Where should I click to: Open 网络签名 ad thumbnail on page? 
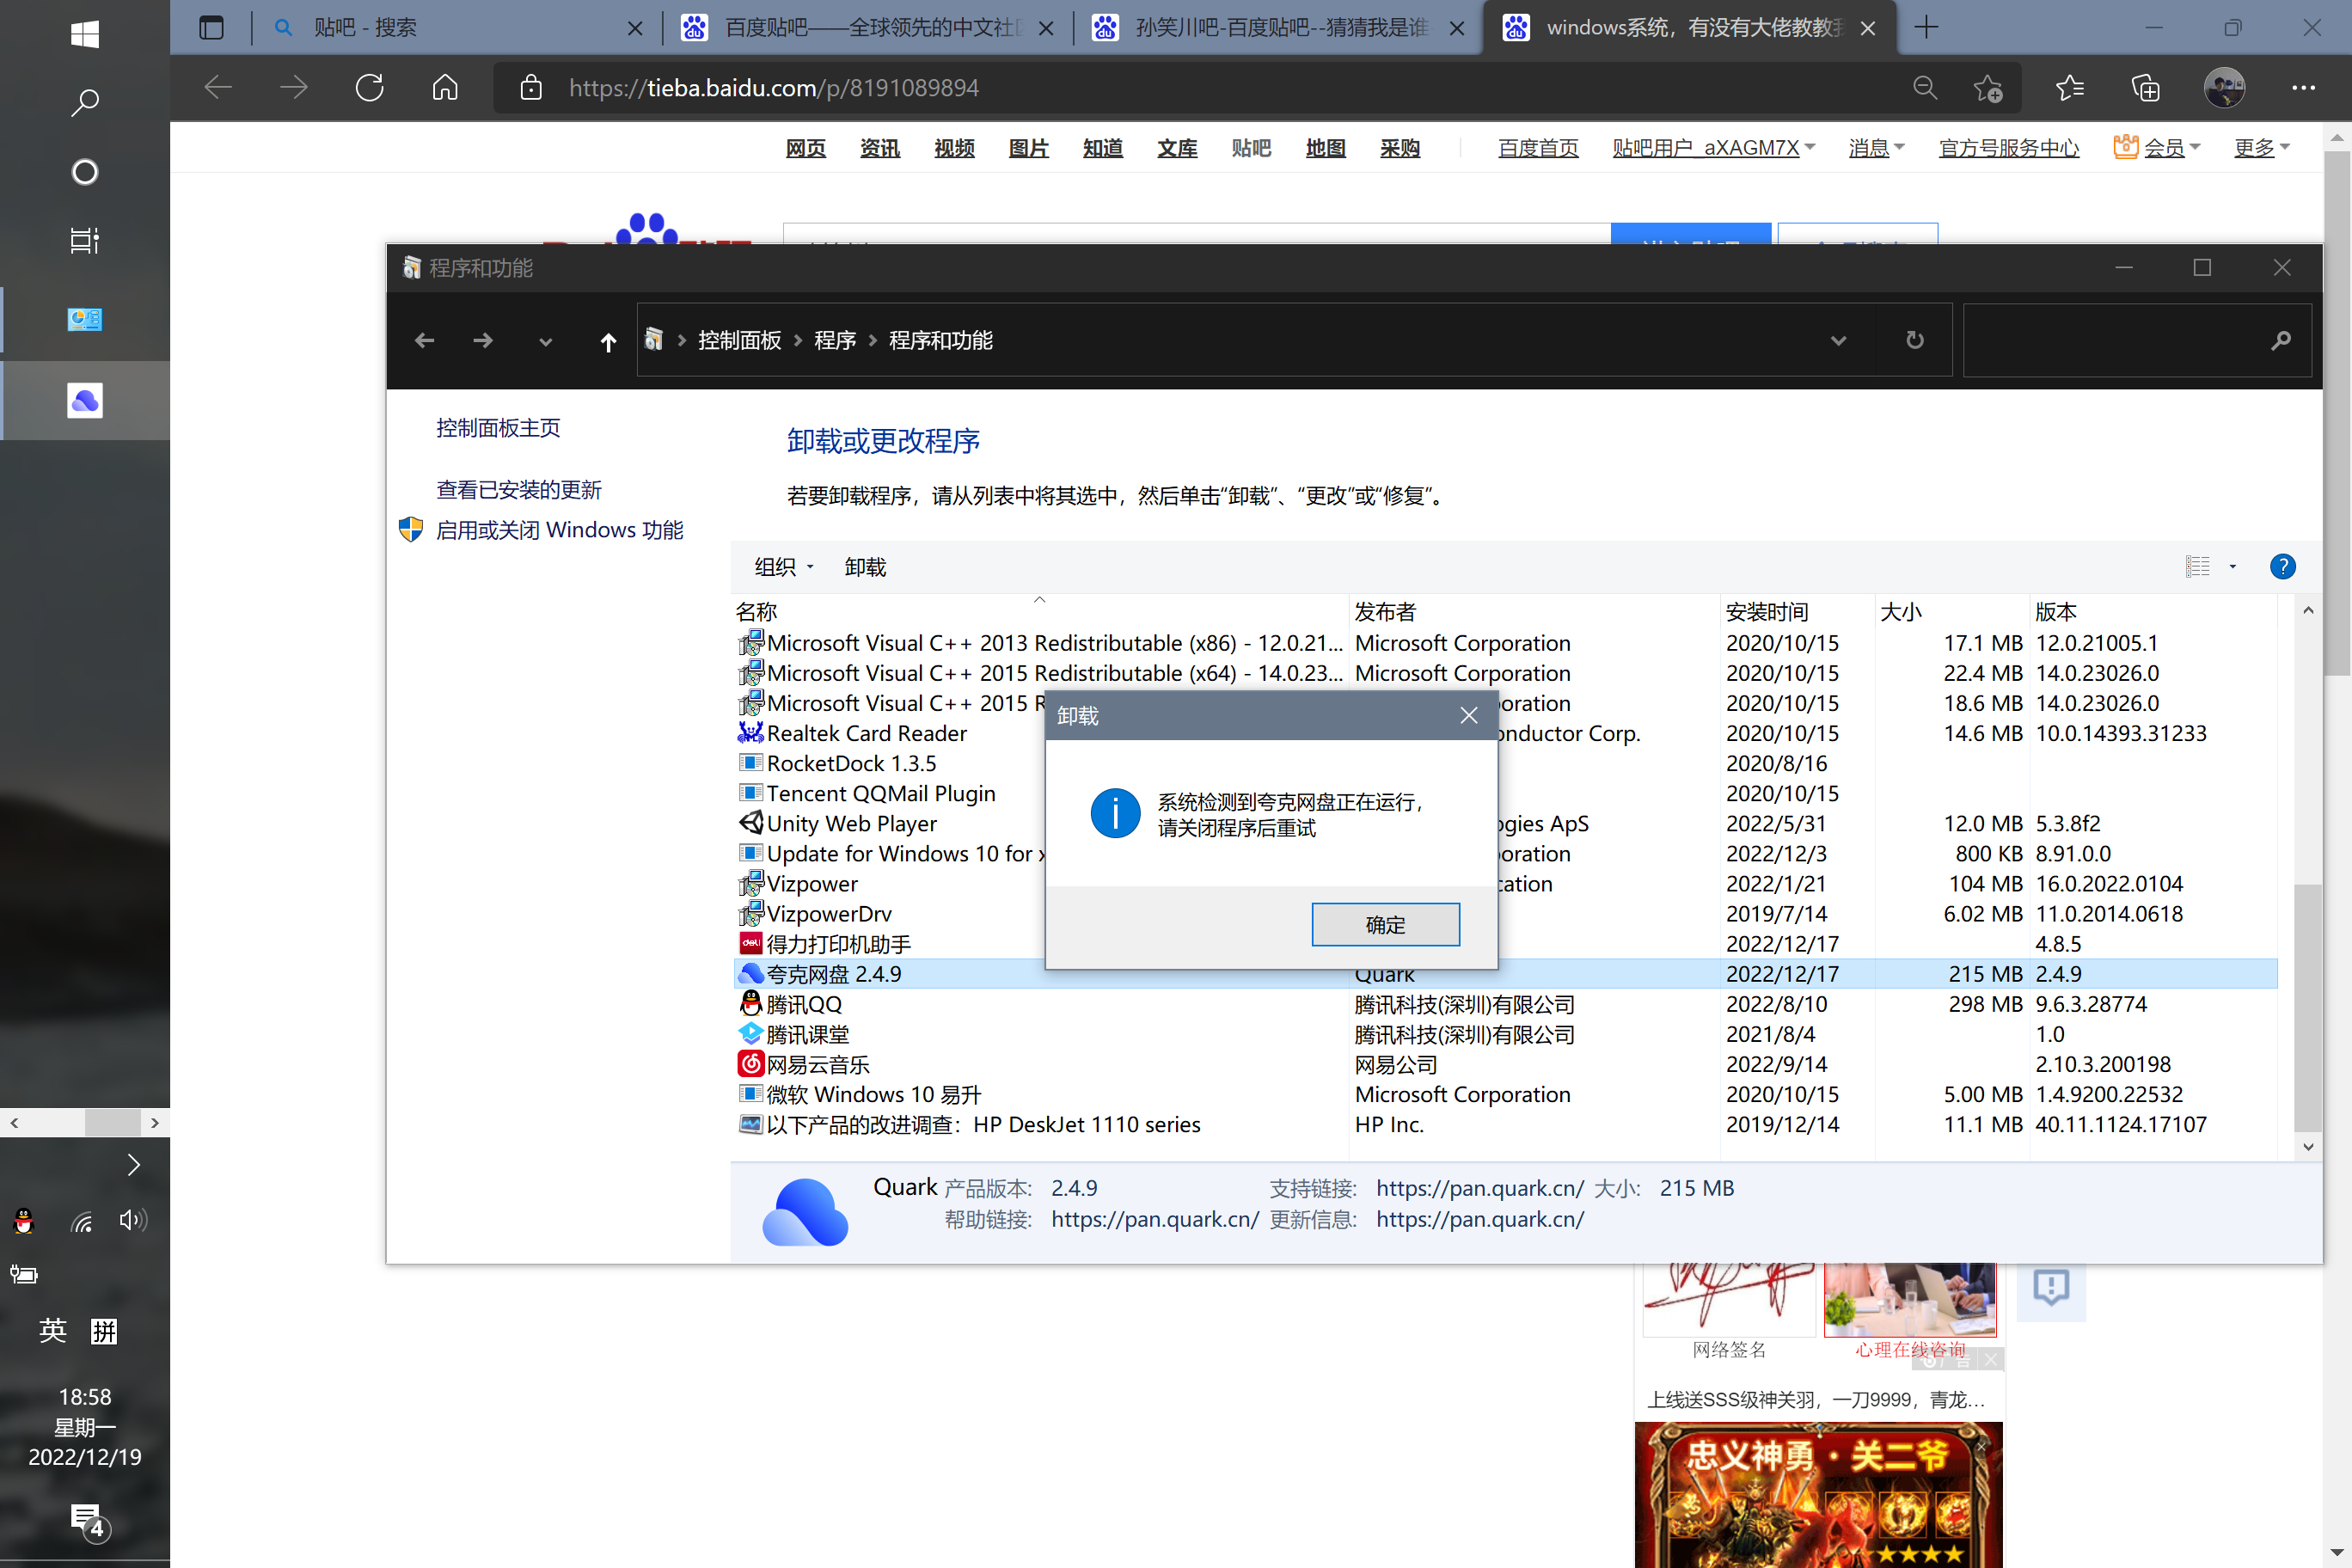pyautogui.click(x=1729, y=1300)
